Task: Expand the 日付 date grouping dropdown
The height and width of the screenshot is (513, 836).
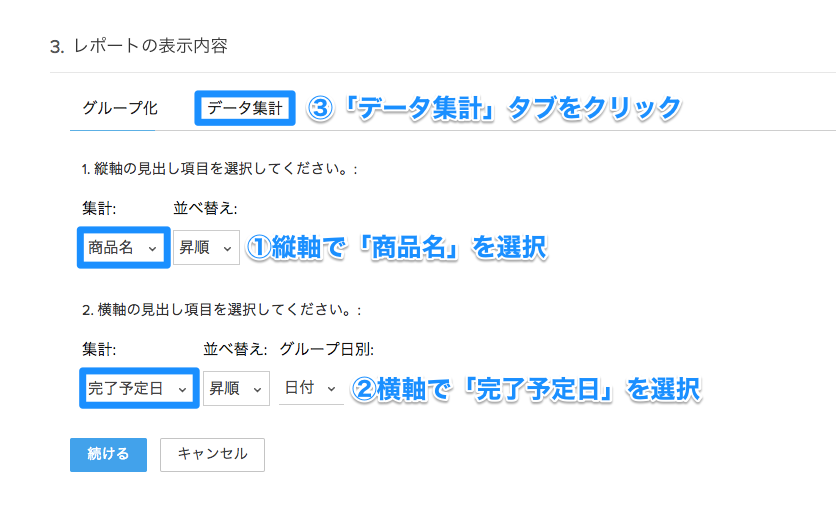Action: tap(310, 388)
